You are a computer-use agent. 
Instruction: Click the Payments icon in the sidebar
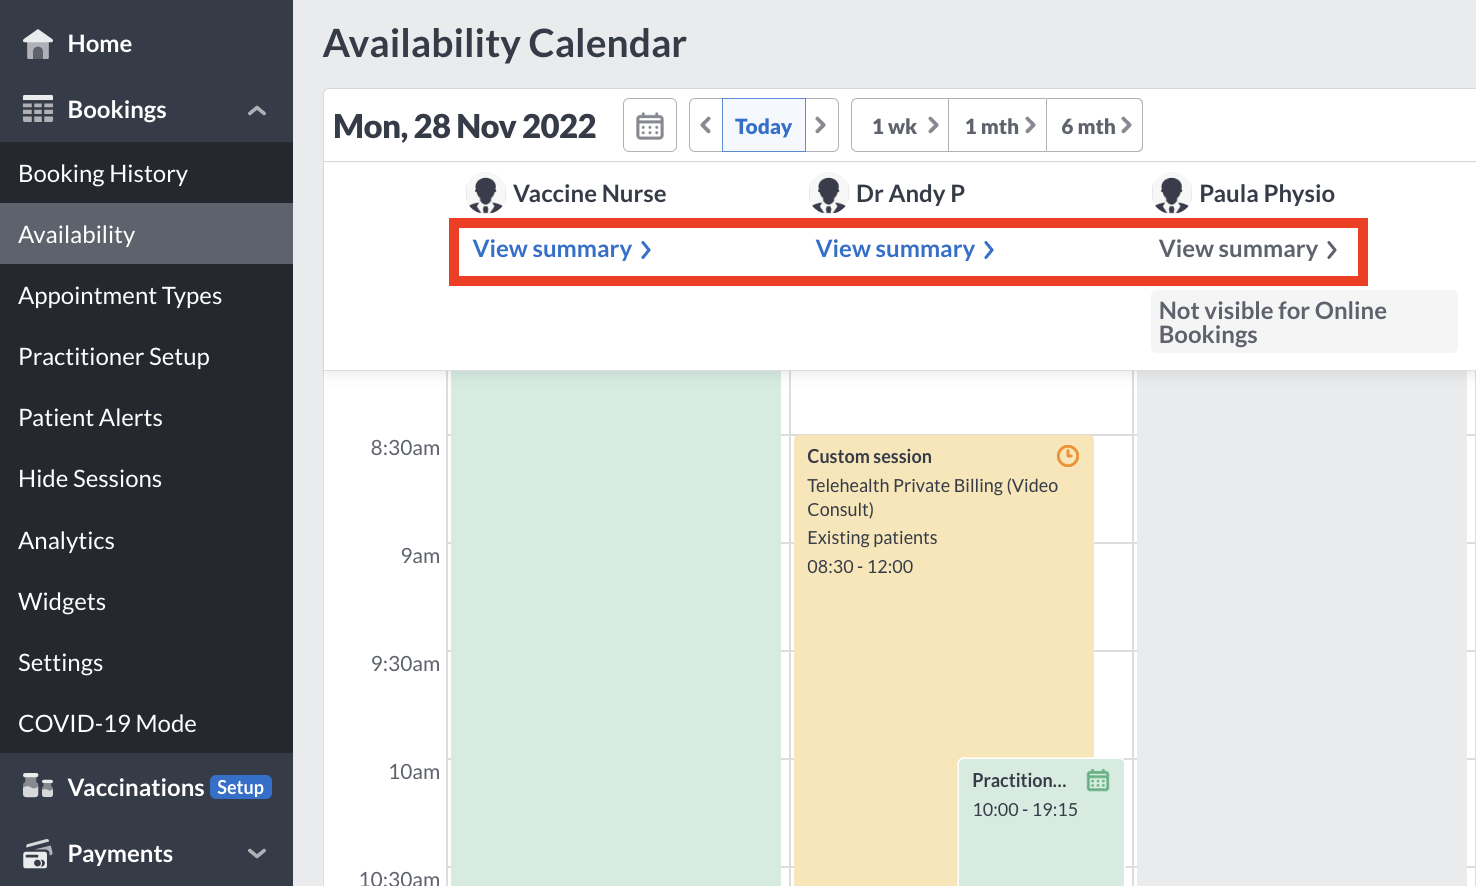36,853
